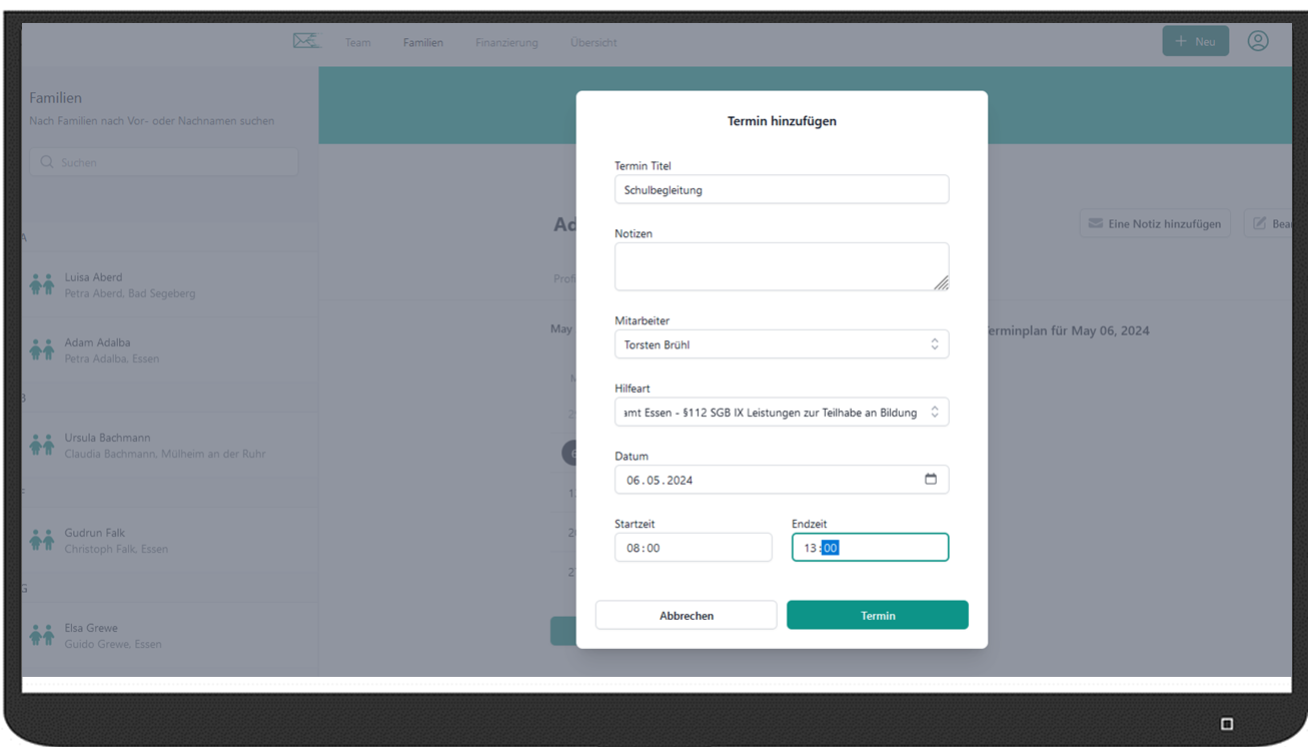Click family icon next to Luisa Aberd
The height and width of the screenshot is (747, 1308).
42,285
